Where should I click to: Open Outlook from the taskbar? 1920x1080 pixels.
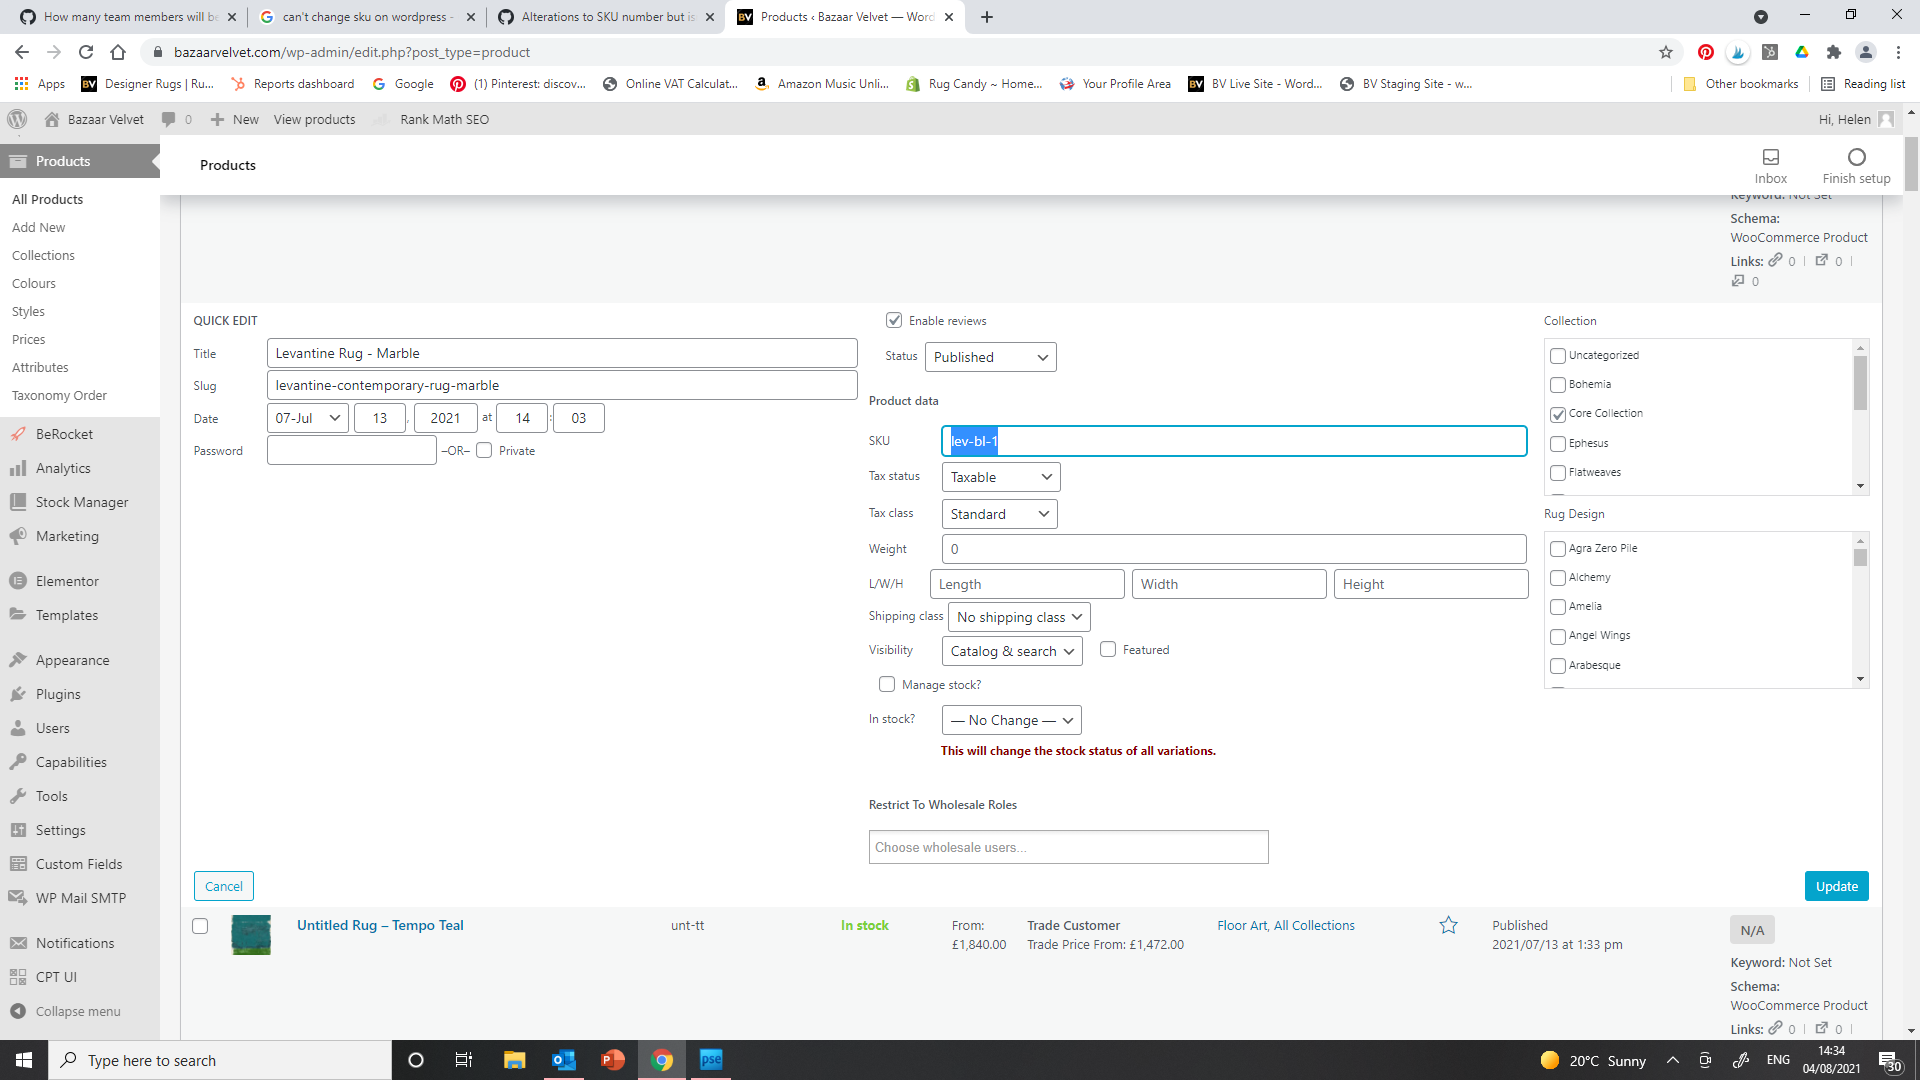[x=563, y=1059]
